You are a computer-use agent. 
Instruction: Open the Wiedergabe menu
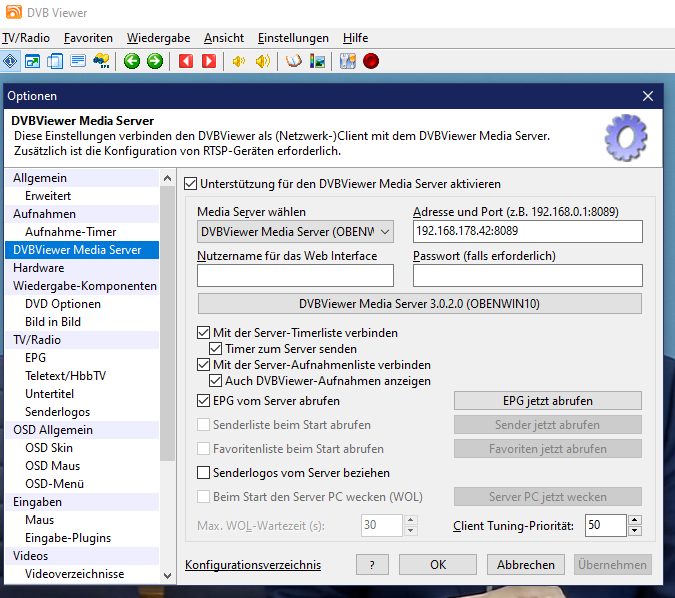pyautogui.click(x=158, y=38)
